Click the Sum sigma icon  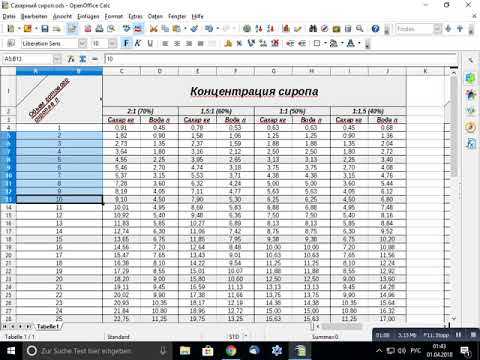83,59
